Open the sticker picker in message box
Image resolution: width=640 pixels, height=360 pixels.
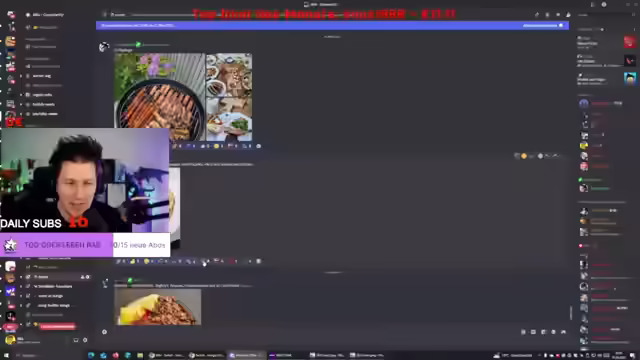[543, 332]
